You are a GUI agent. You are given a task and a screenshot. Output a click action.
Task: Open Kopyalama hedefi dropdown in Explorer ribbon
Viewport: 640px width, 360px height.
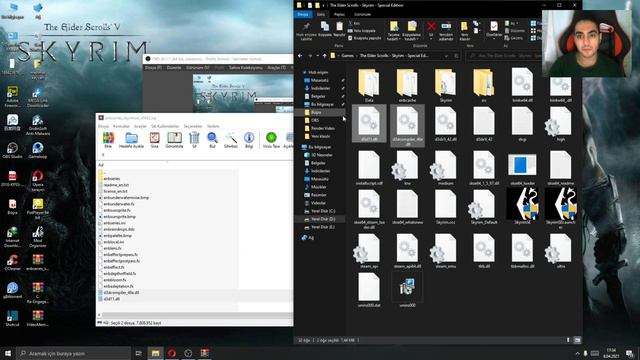(x=412, y=31)
